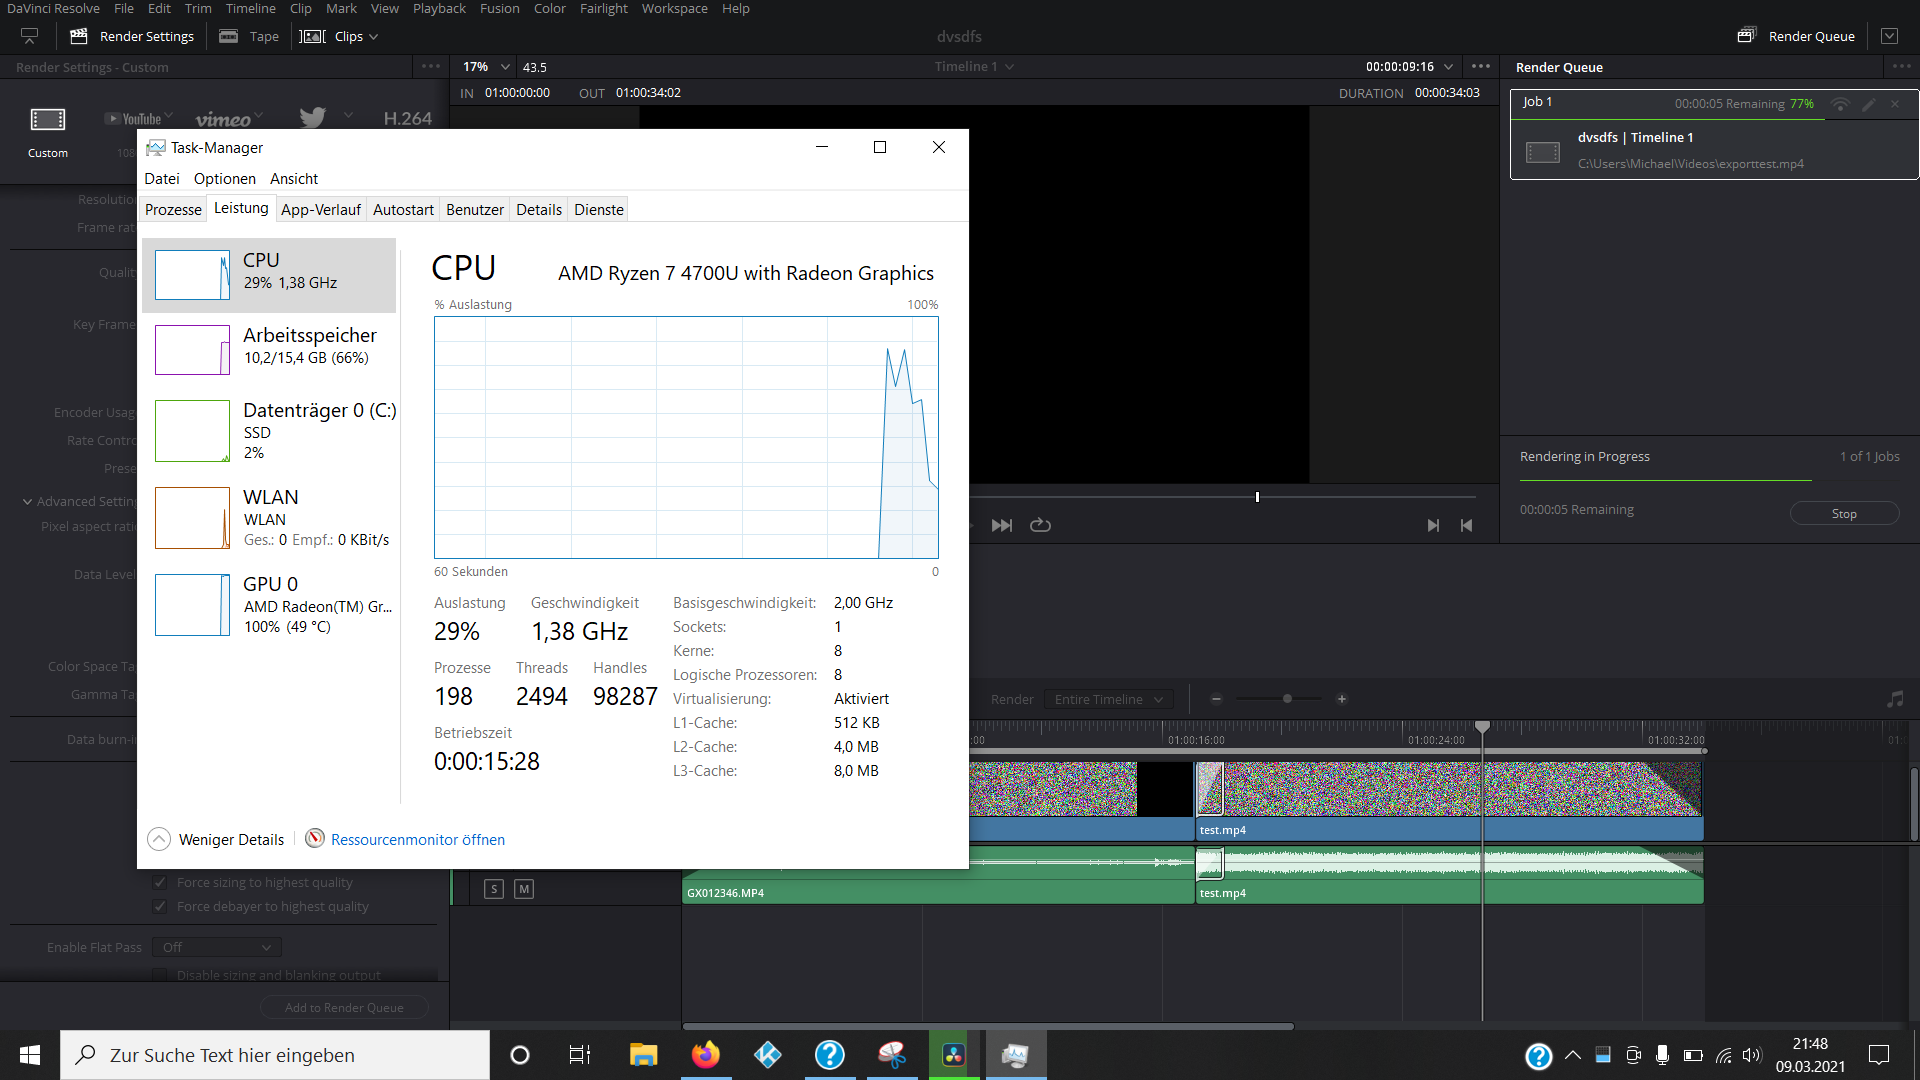Open the Workspace menu
The image size is (1920, 1080).
click(674, 8)
